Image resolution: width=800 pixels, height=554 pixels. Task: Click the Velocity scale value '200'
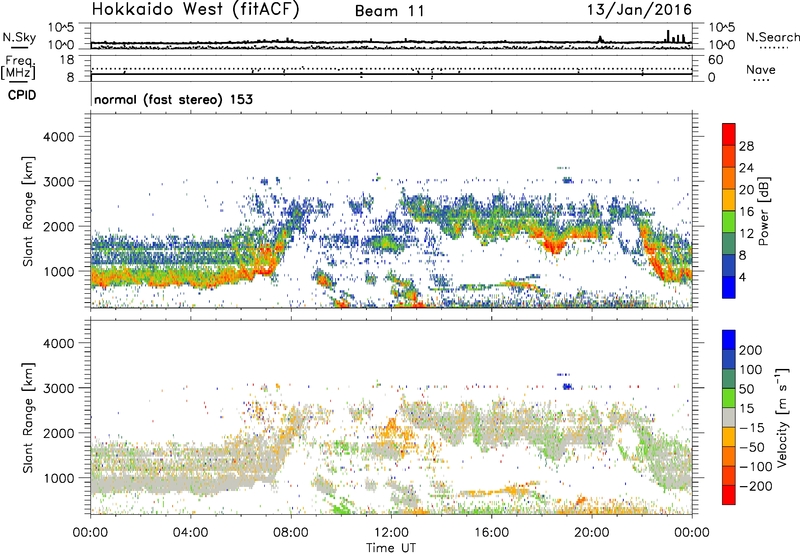tap(751, 350)
